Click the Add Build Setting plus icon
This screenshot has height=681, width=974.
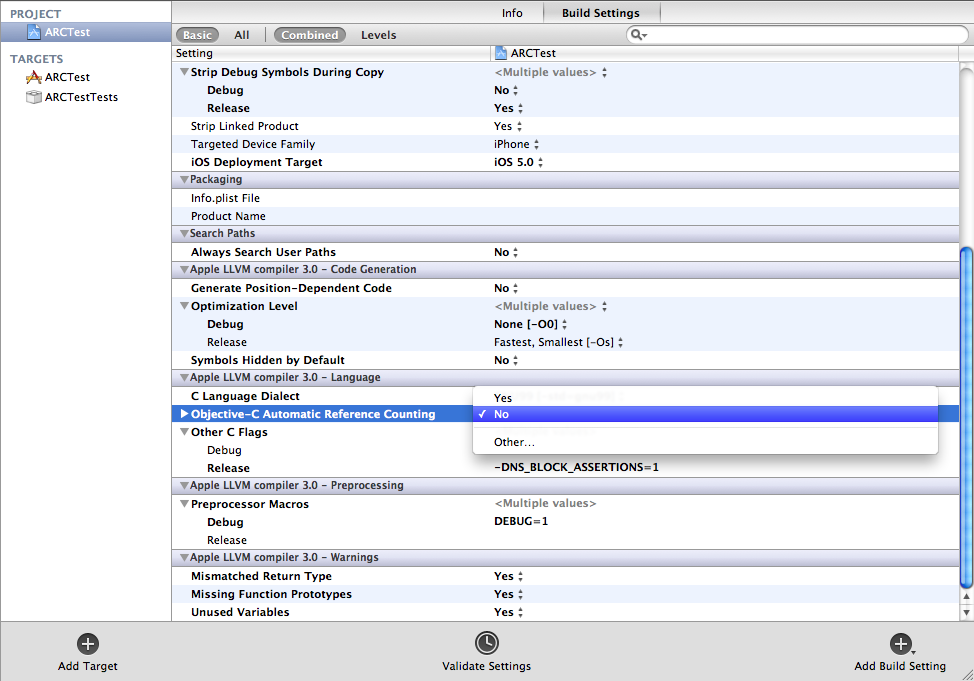(x=901, y=644)
